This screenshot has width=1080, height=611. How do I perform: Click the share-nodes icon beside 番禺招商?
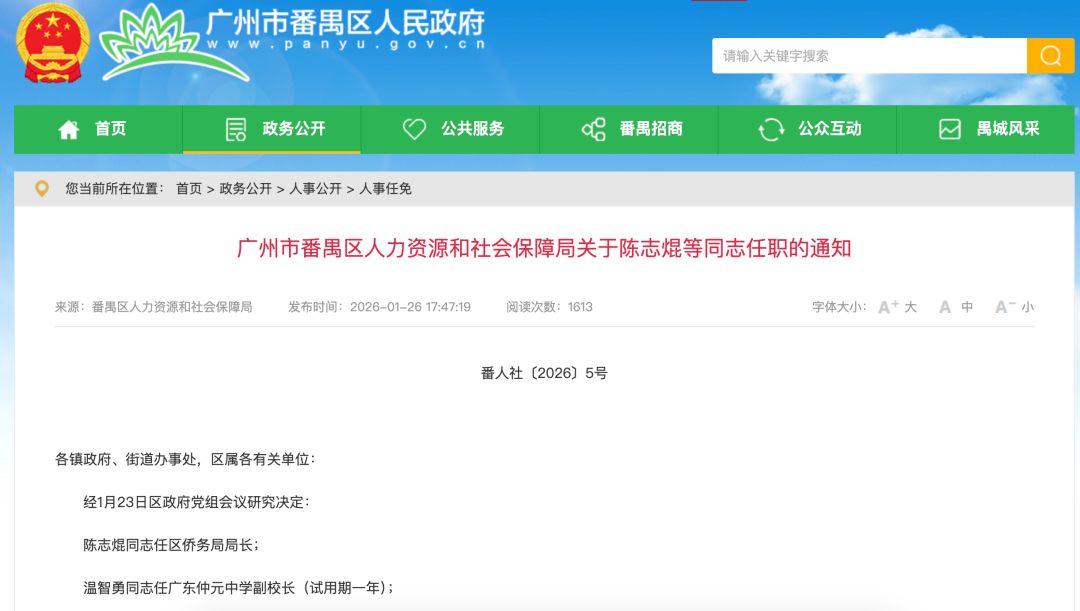[x=593, y=129]
